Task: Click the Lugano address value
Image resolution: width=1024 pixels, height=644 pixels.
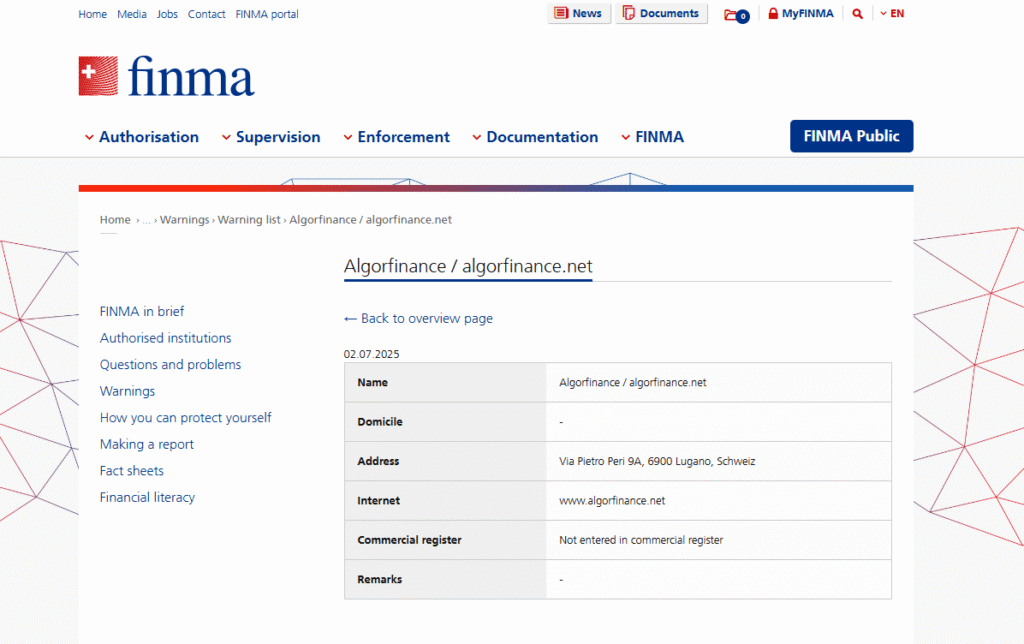Action: (x=657, y=461)
